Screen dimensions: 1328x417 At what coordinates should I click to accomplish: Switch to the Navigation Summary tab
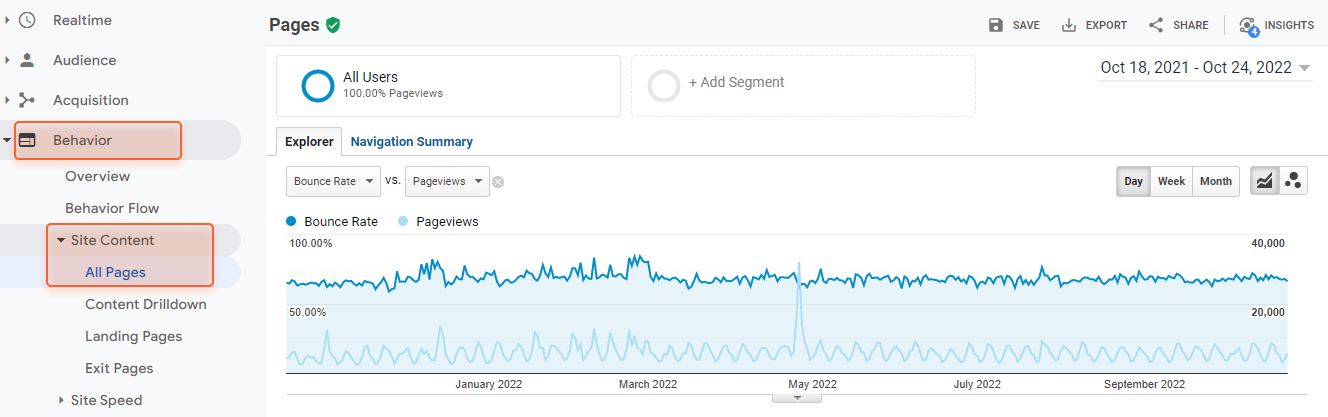[411, 142]
